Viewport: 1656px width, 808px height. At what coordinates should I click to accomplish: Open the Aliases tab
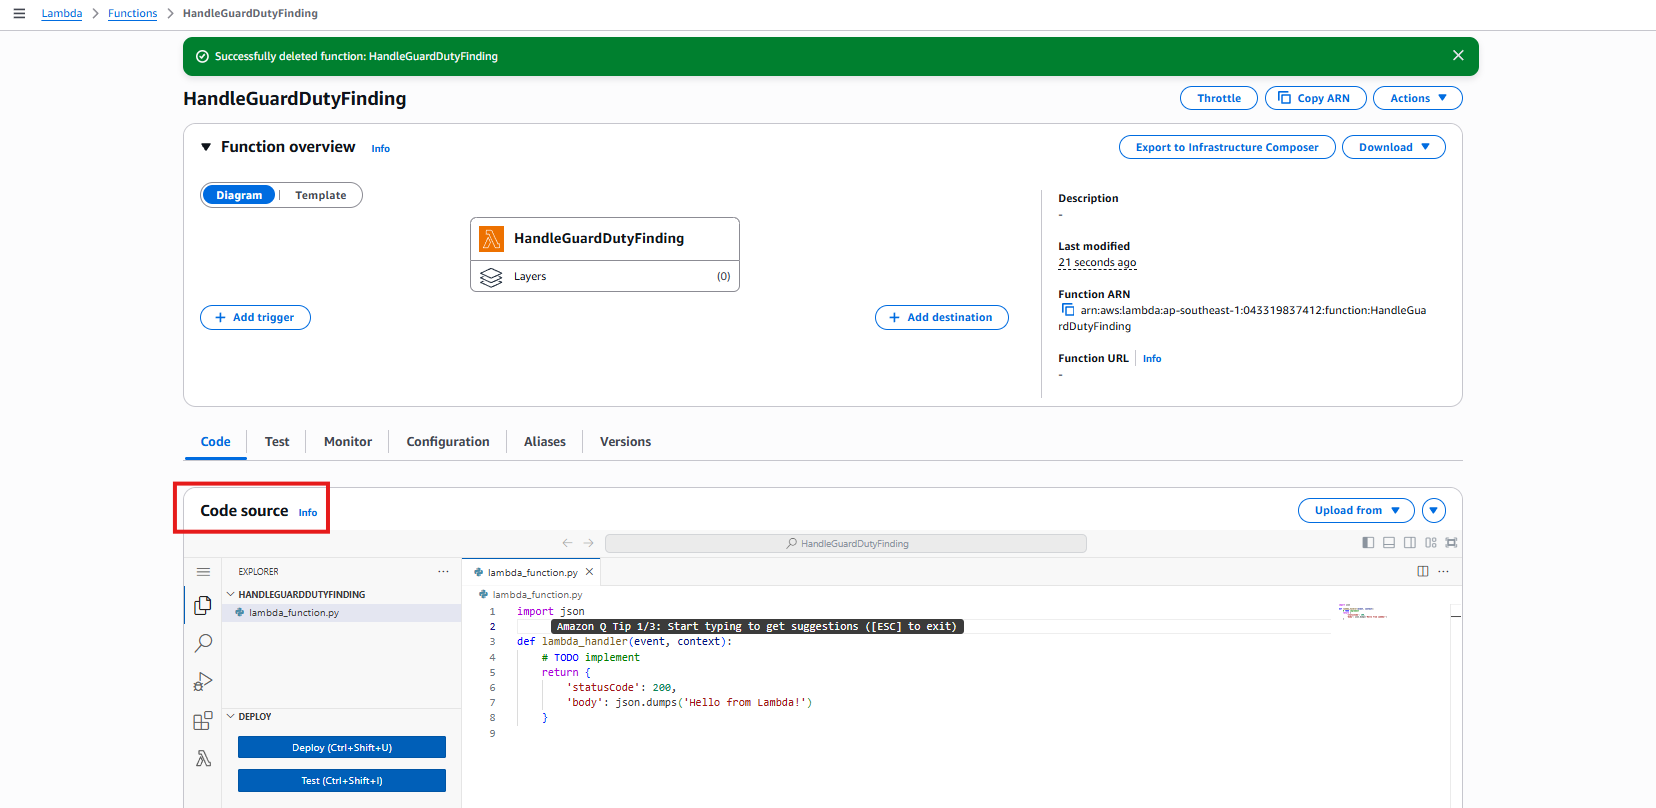[545, 442]
